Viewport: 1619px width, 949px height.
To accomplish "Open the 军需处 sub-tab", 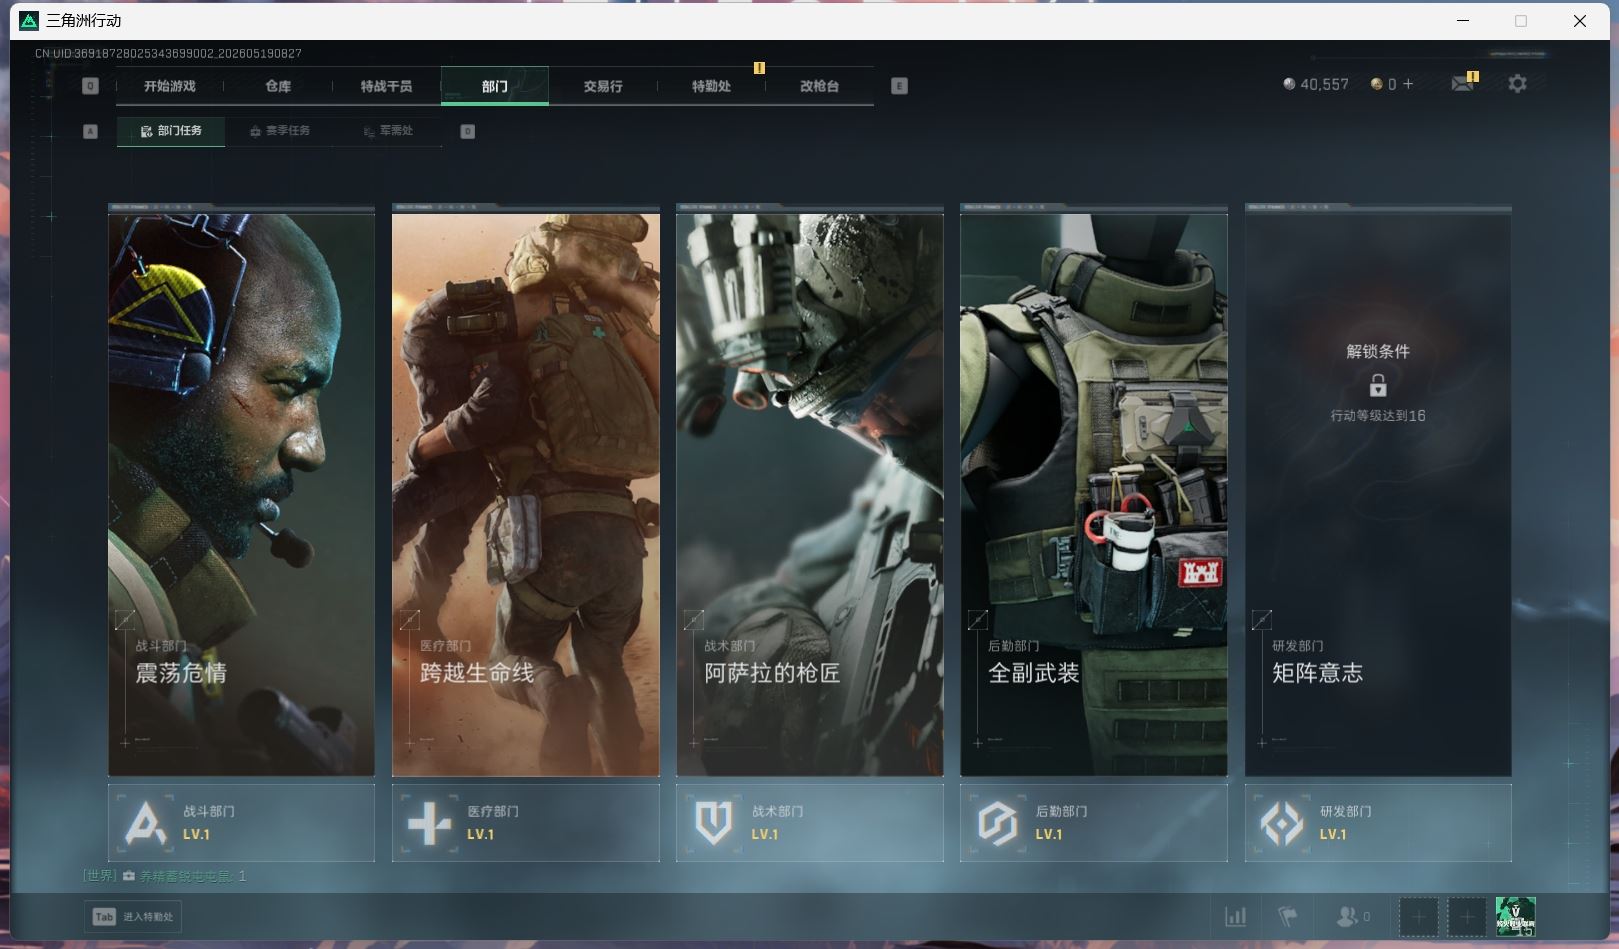I will point(388,131).
